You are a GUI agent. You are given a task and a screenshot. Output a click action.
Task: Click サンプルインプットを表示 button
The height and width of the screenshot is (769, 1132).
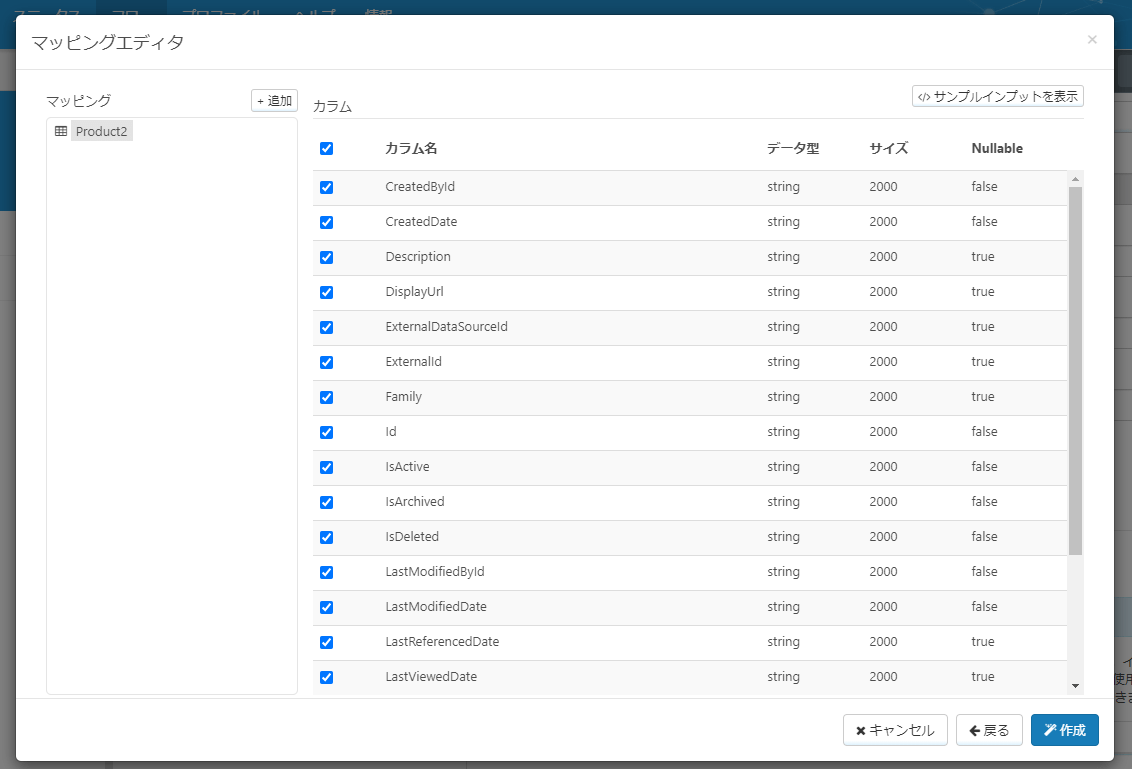(x=998, y=96)
